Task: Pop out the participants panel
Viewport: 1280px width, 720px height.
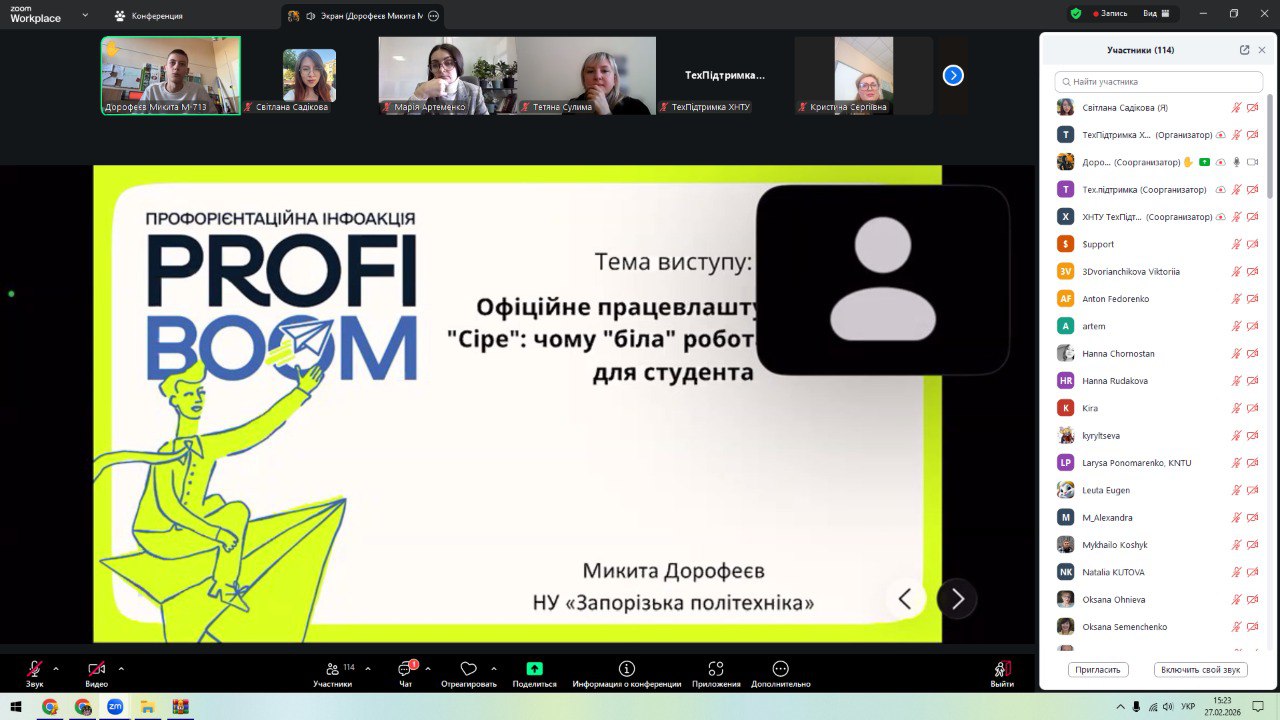Action: [x=1244, y=50]
